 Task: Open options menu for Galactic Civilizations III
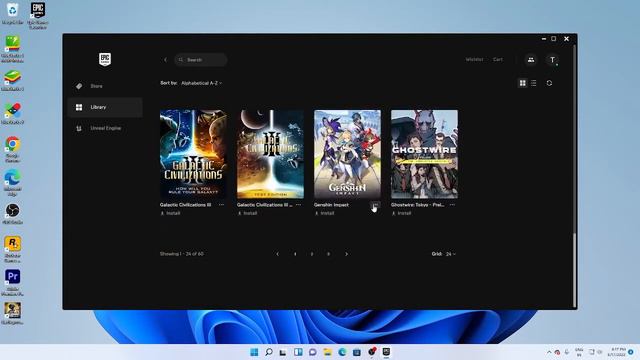(221, 205)
